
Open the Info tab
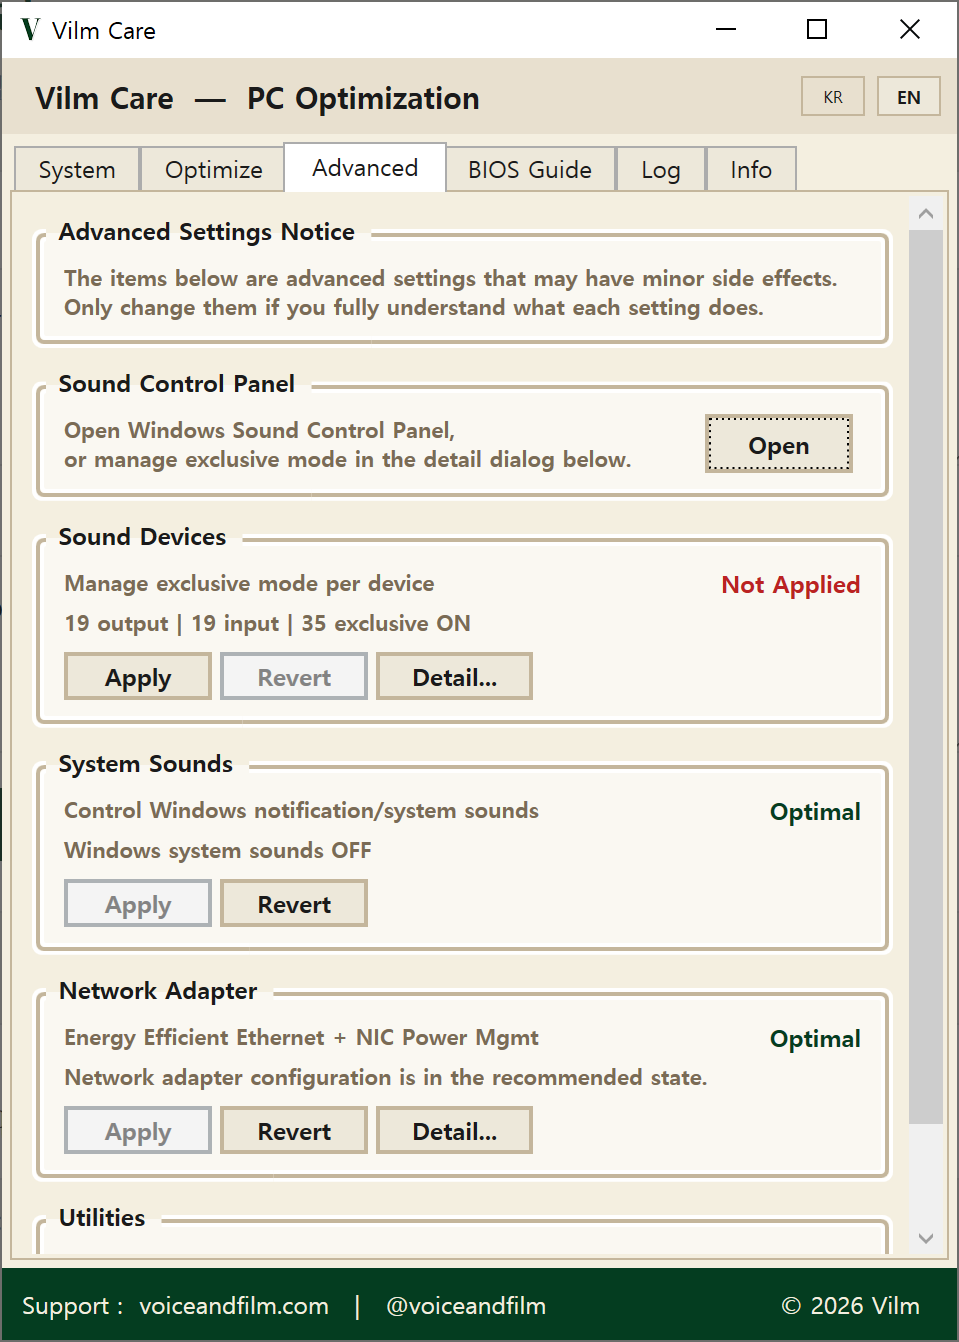751,169
